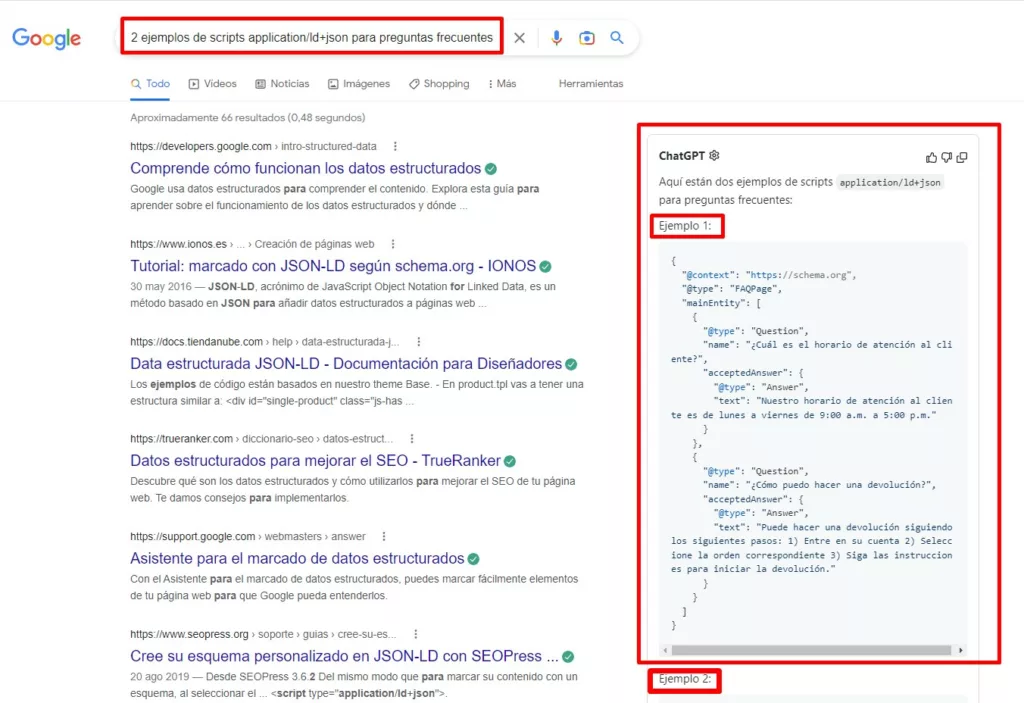Copy the ChatGPT answer with copy icon

click(x=962, y=157)
